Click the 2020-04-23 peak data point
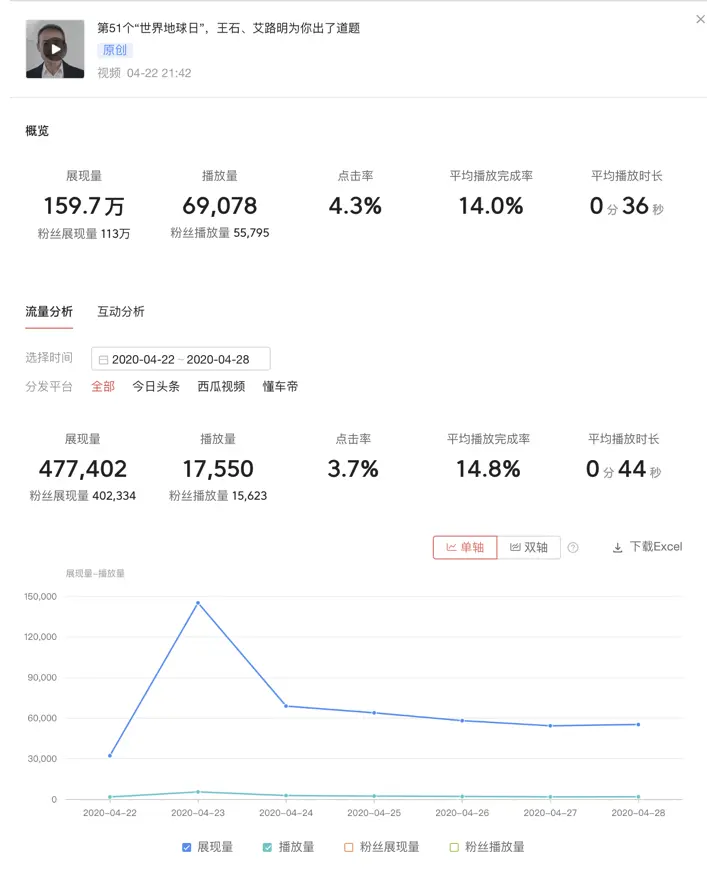707x879 pixels. 198,603
